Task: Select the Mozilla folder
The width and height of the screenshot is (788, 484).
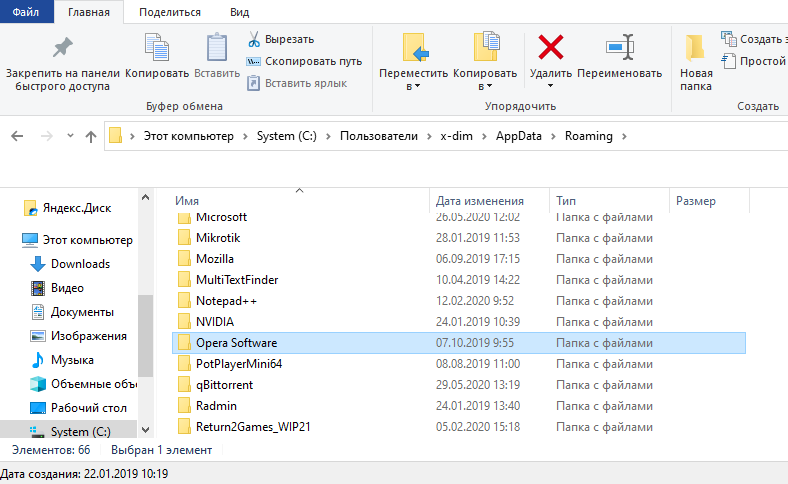Action: [459, 259]
